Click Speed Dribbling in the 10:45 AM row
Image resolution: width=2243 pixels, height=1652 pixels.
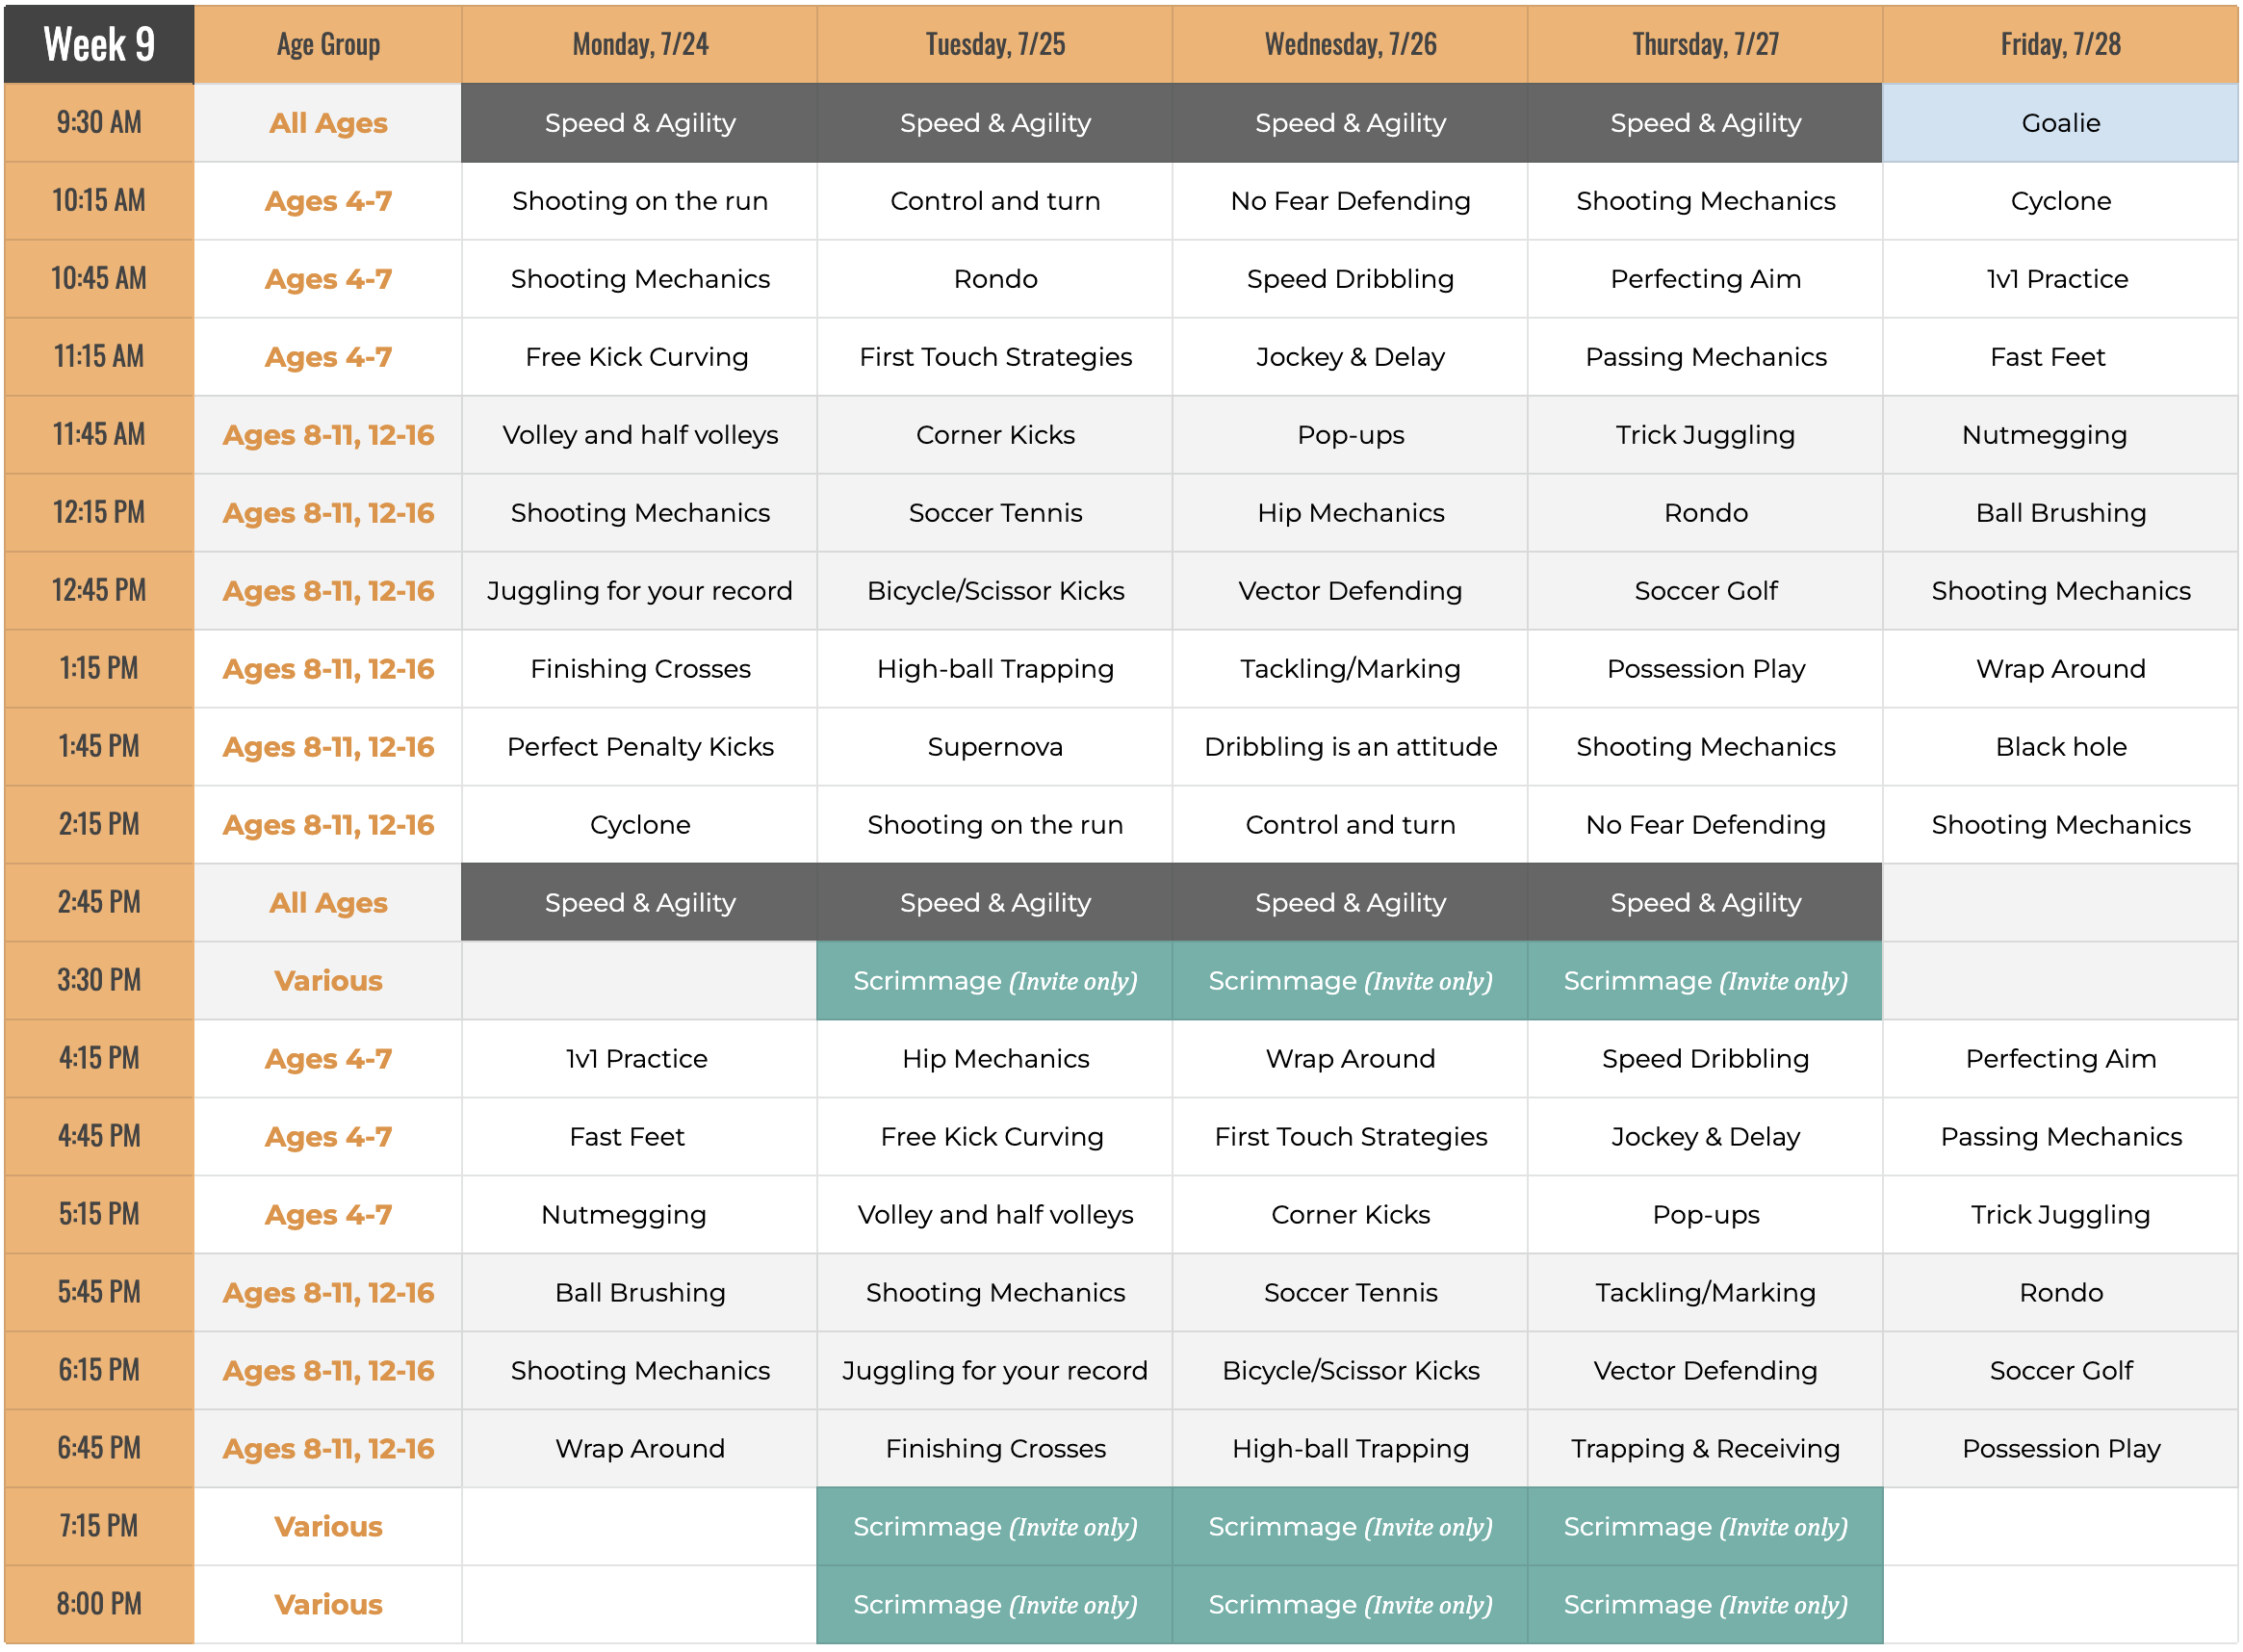pos(1350,279)
